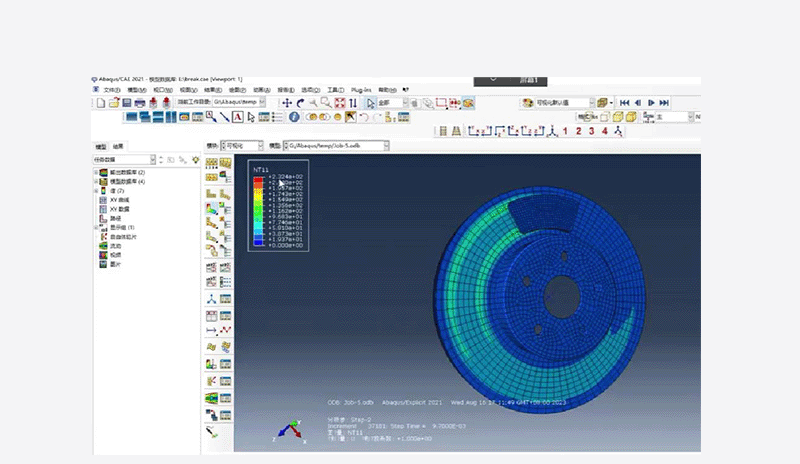Click the red color in NT11 legend

tap(257, 178)
